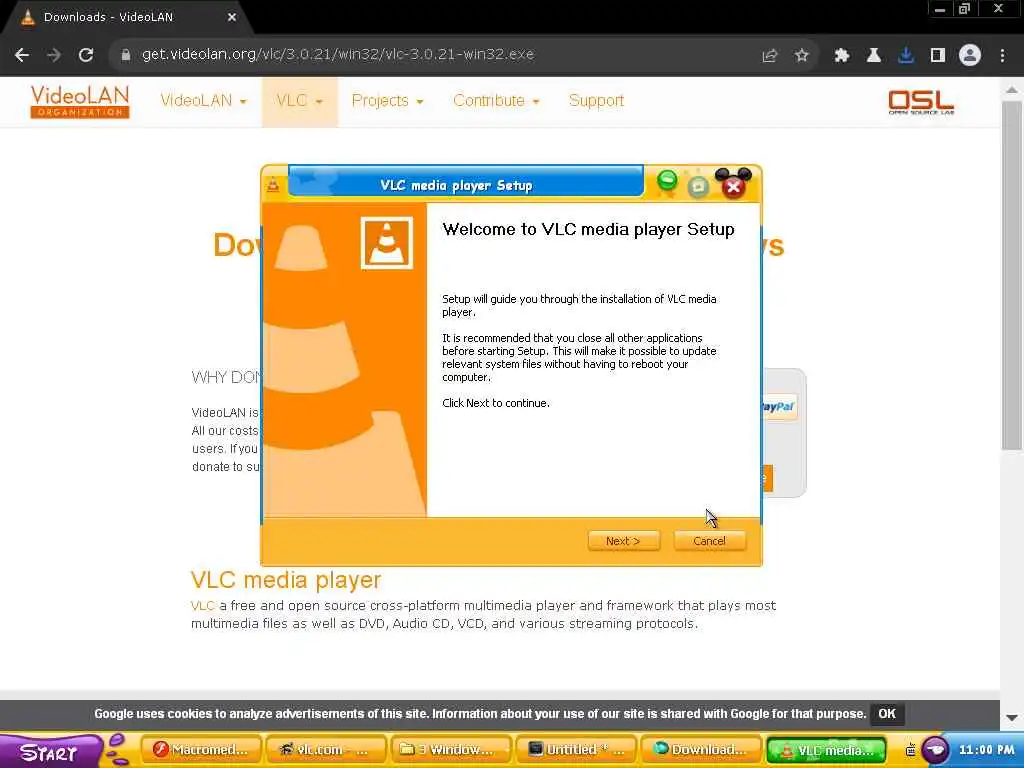The image size is (1024, 768).
Task: Switch to the Untitled taskbar item
Action: 577,750
